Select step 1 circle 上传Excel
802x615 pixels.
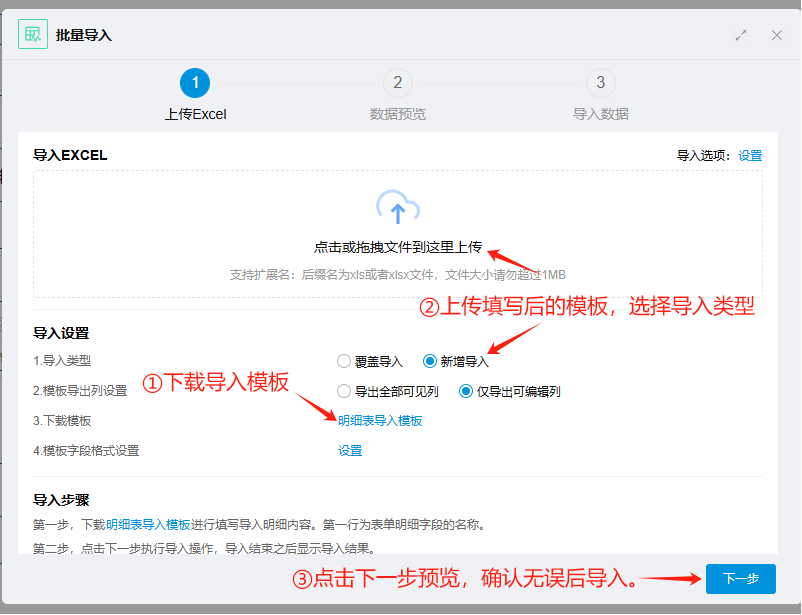tap(195, 83)
